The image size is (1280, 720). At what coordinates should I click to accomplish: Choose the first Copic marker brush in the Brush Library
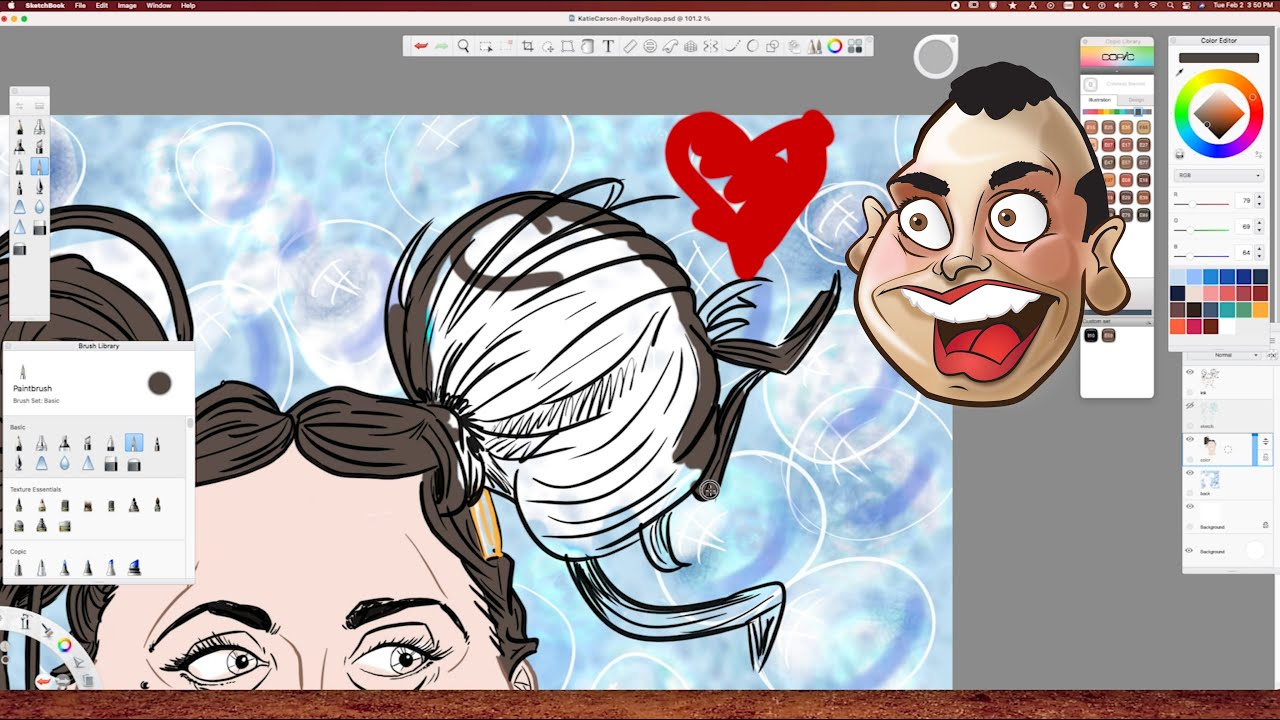18,568
